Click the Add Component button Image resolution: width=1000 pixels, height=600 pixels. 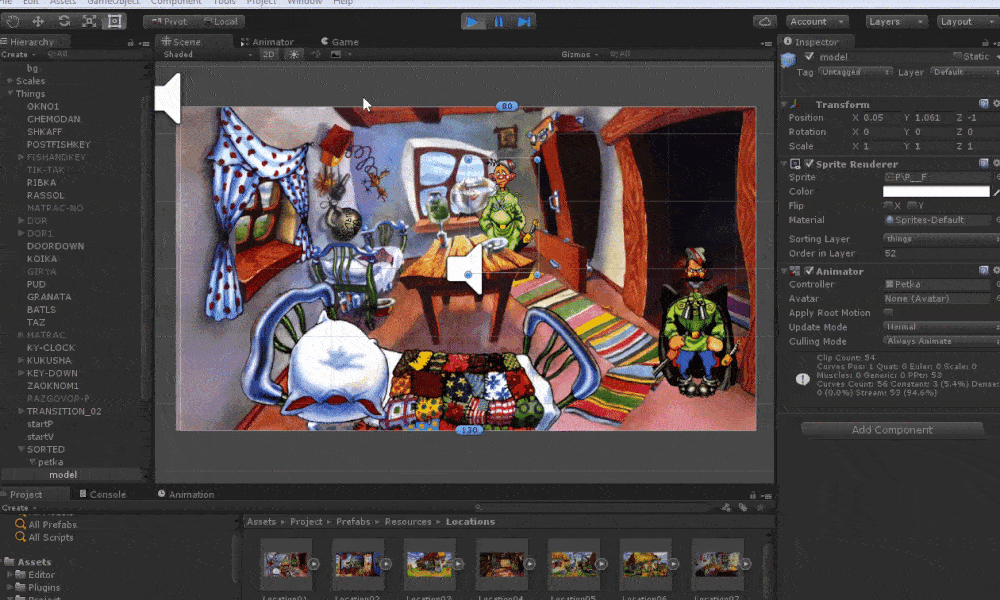(x=892, y=430)
